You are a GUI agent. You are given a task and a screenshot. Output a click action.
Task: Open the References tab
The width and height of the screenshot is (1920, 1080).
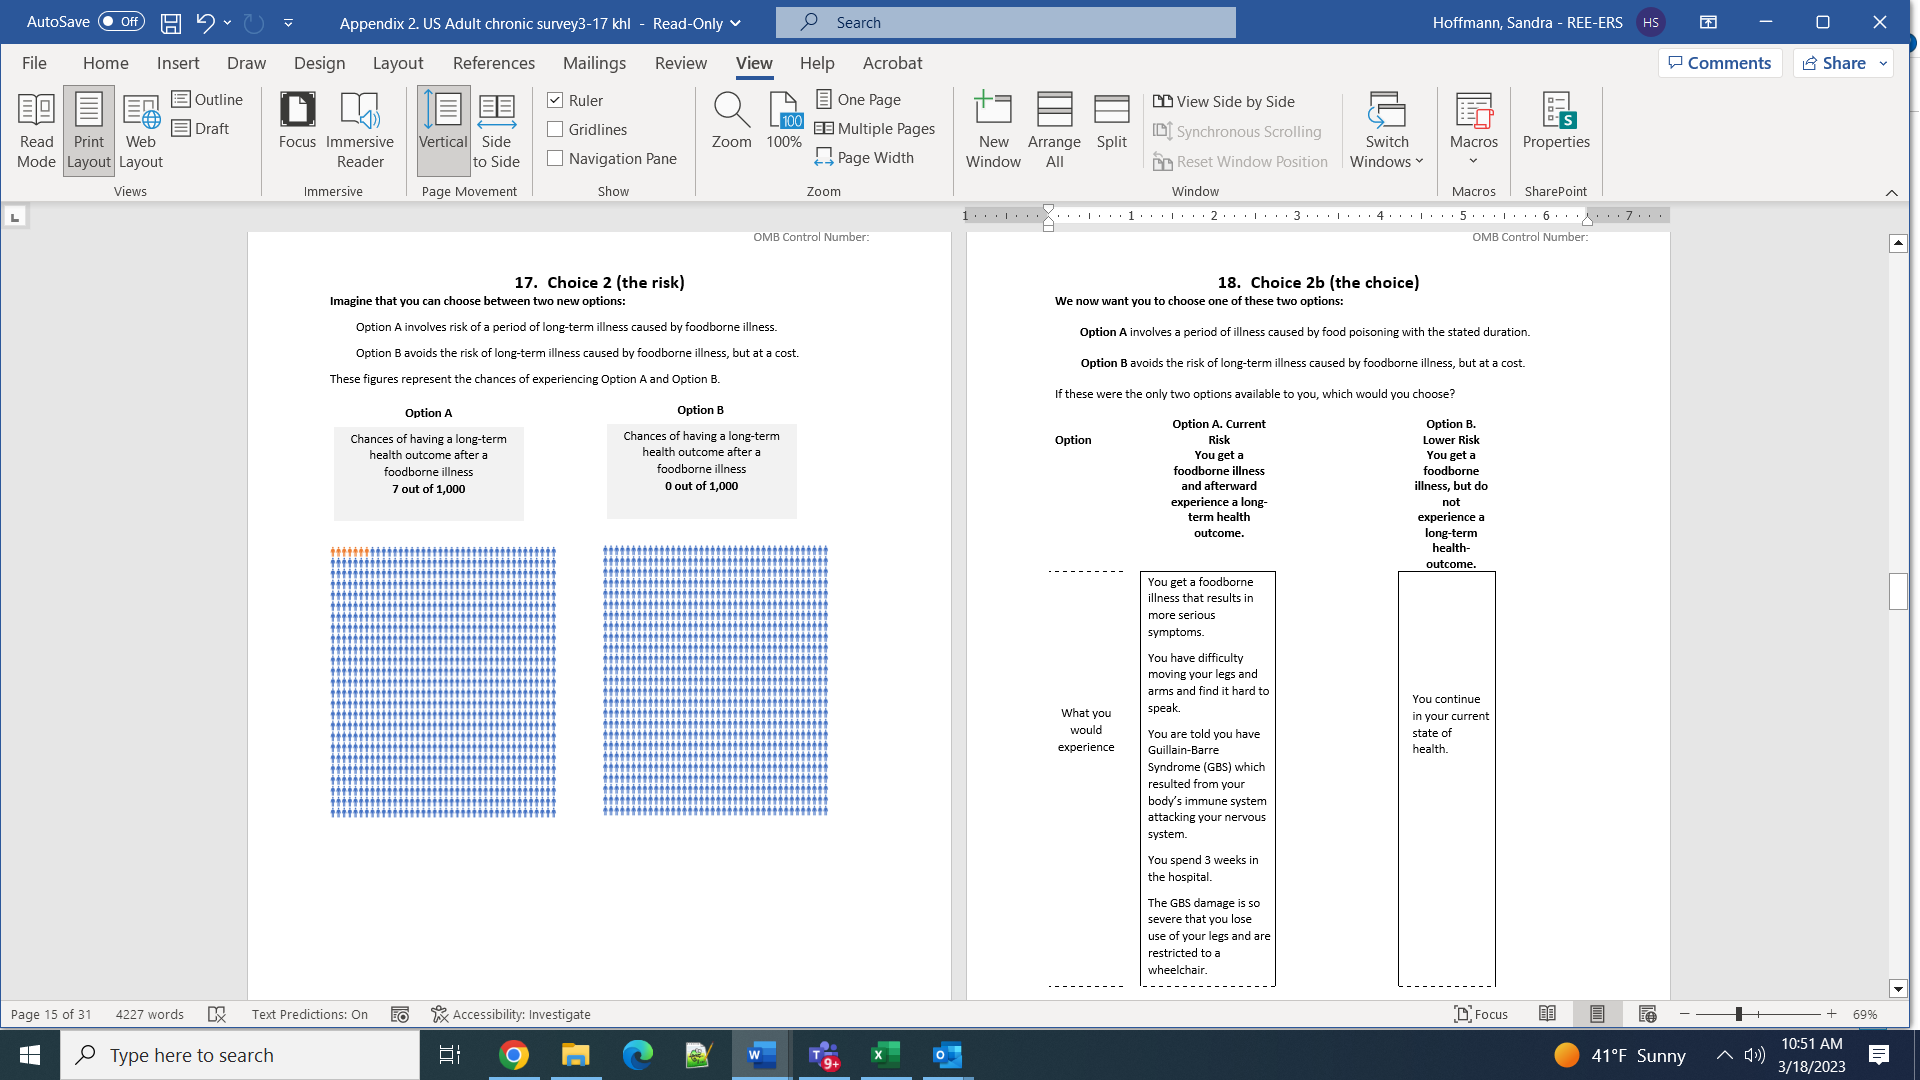click(x=493, y=63)
